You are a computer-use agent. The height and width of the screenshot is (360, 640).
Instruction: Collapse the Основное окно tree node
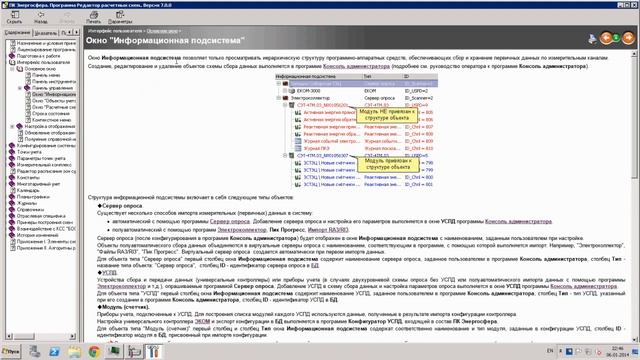coord(12,69)
